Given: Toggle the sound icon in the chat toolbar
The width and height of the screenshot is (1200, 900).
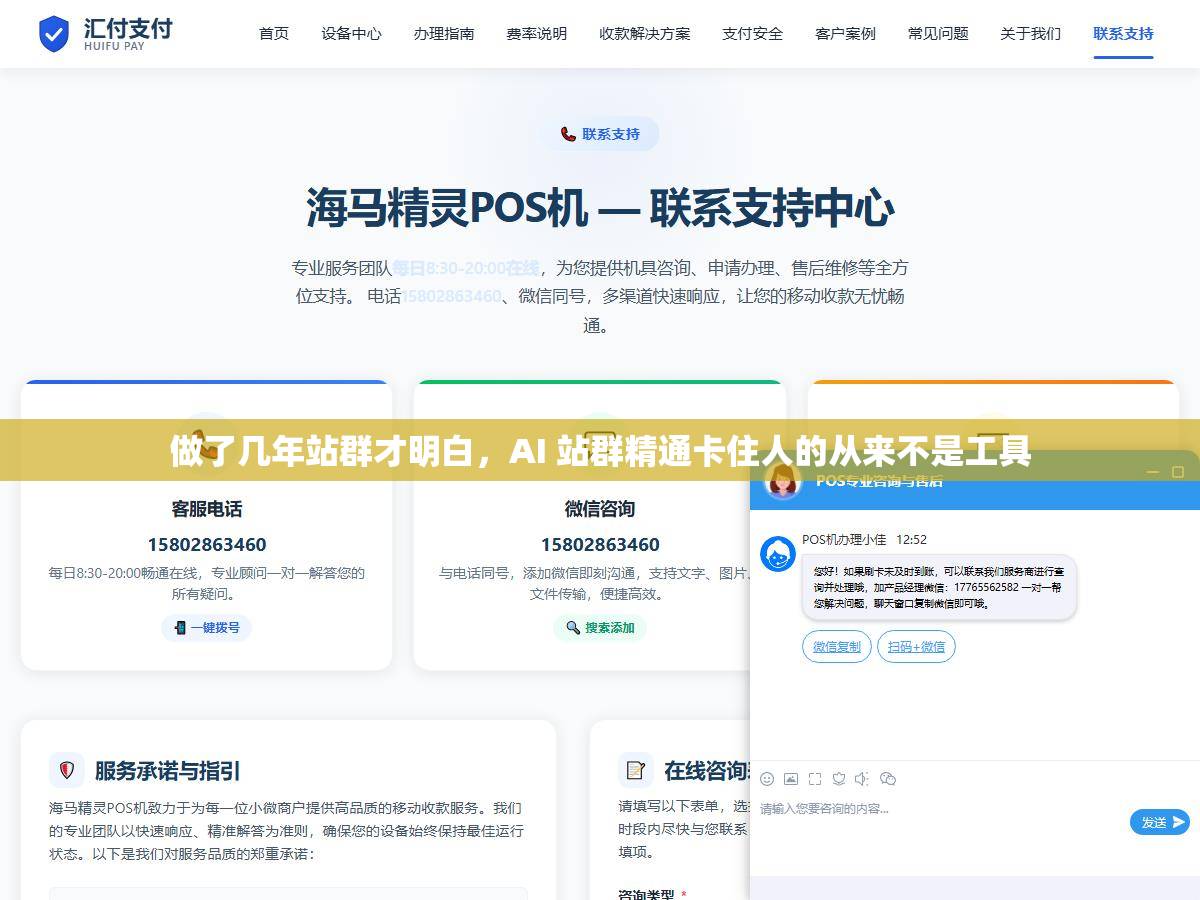Looking at the screenshot, I should click(x=862, y=778).
